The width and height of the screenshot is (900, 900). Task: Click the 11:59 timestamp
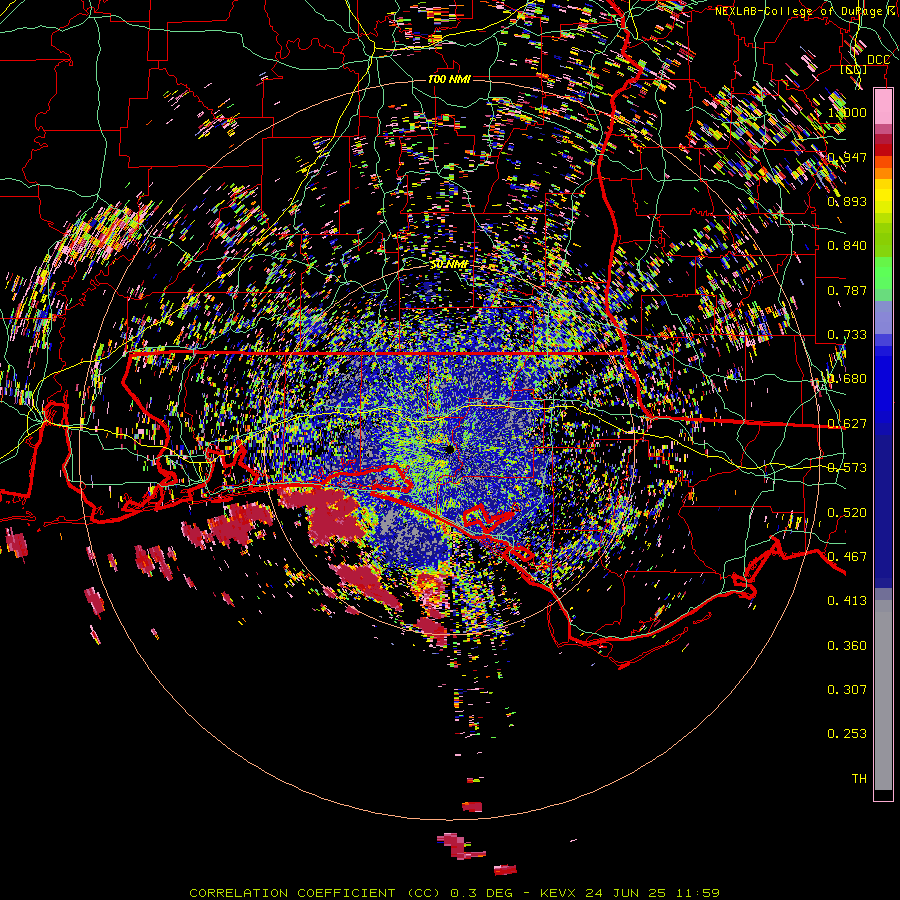(697, 893)
